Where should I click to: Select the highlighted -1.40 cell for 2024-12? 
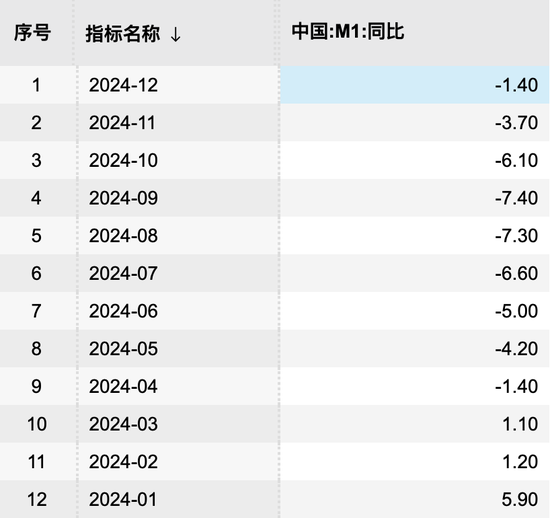(415, 85)
